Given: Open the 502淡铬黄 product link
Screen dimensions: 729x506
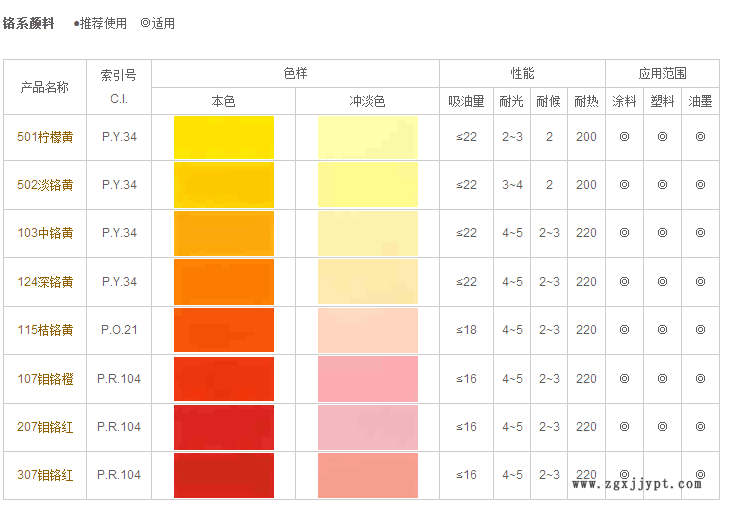Looking at the screenshot, I should [x=45, y=185].
